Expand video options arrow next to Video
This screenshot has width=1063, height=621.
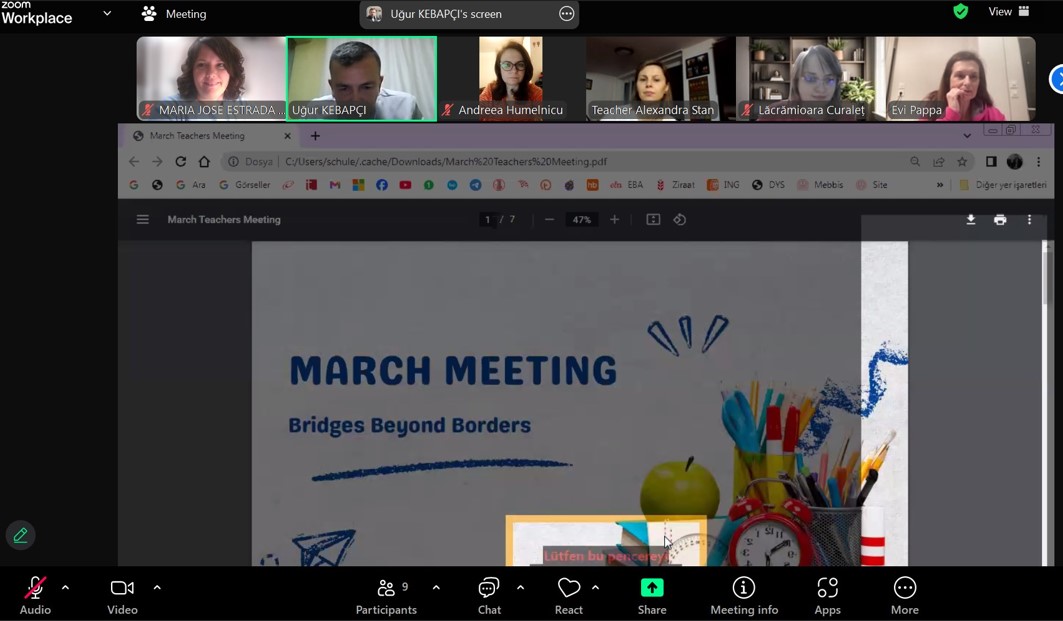click(157, 588)
